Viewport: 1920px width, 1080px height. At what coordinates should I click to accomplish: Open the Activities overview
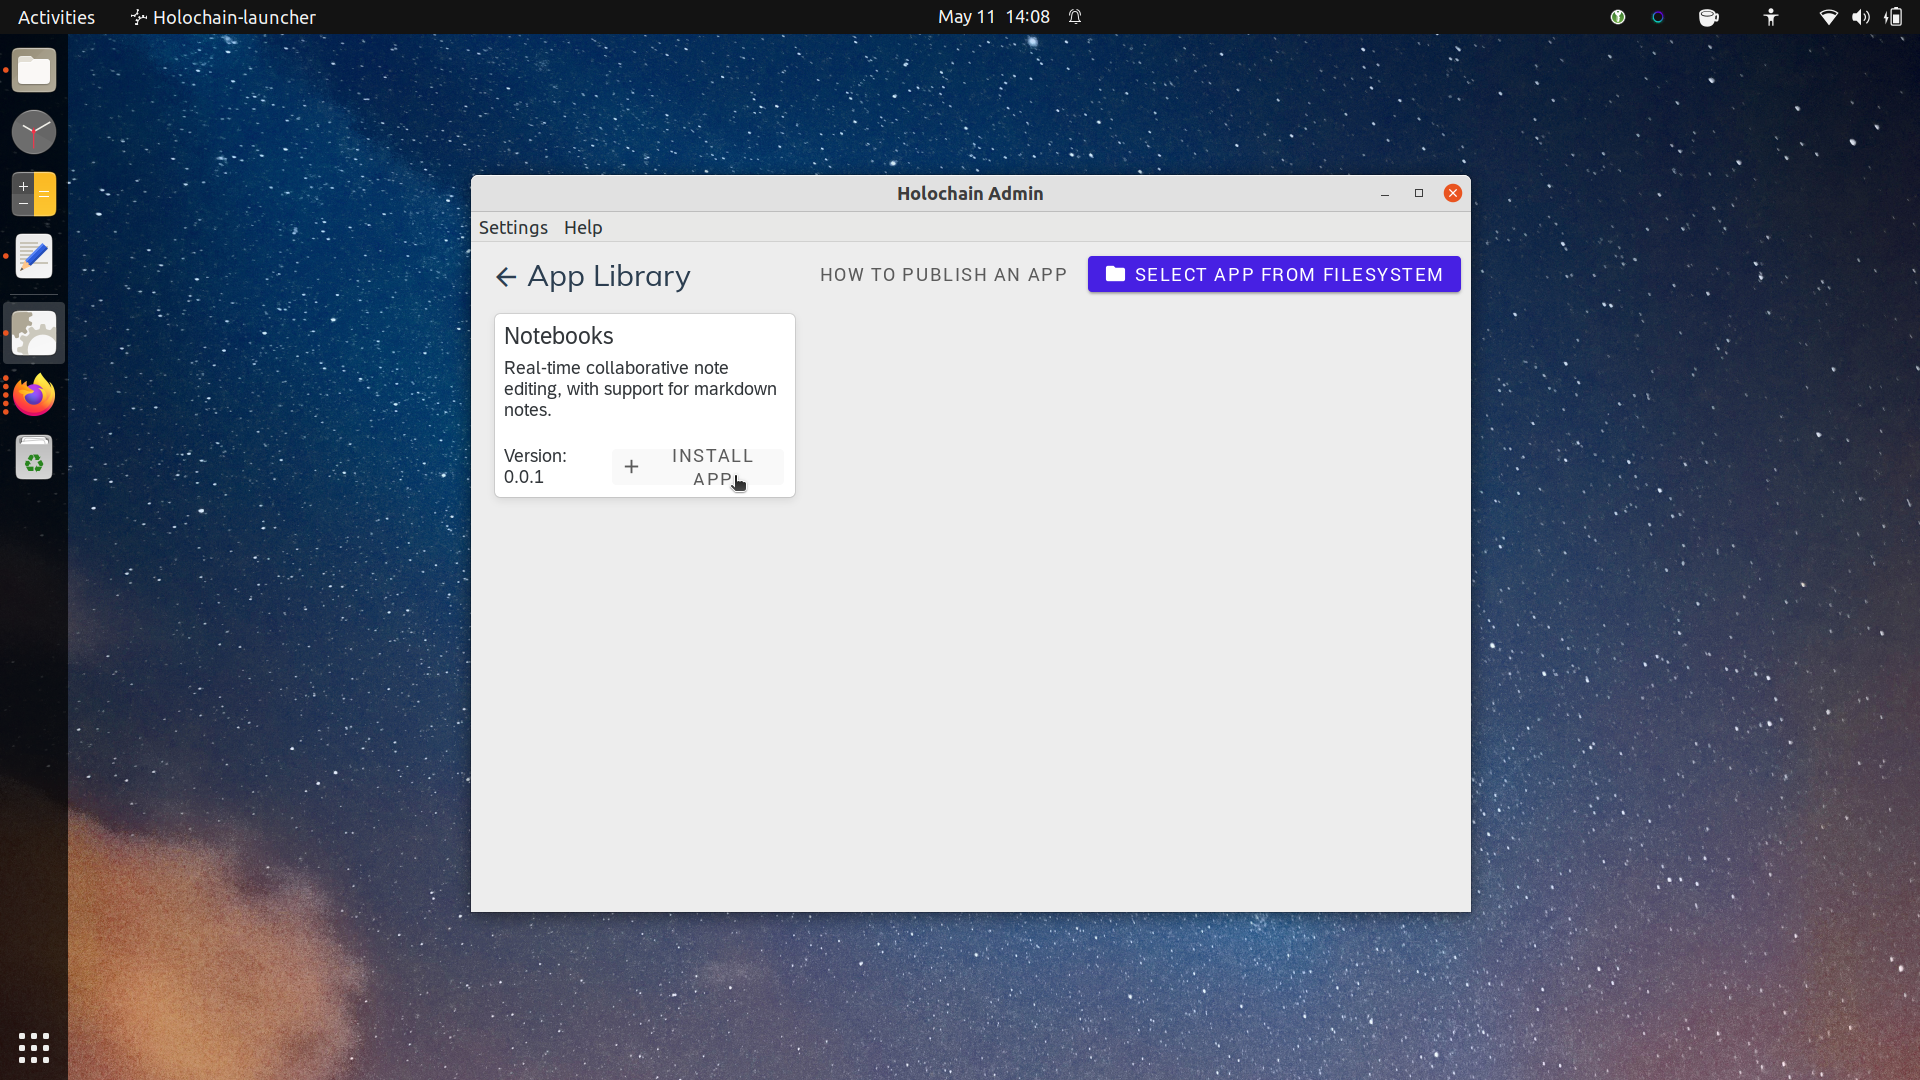(56, 17)
